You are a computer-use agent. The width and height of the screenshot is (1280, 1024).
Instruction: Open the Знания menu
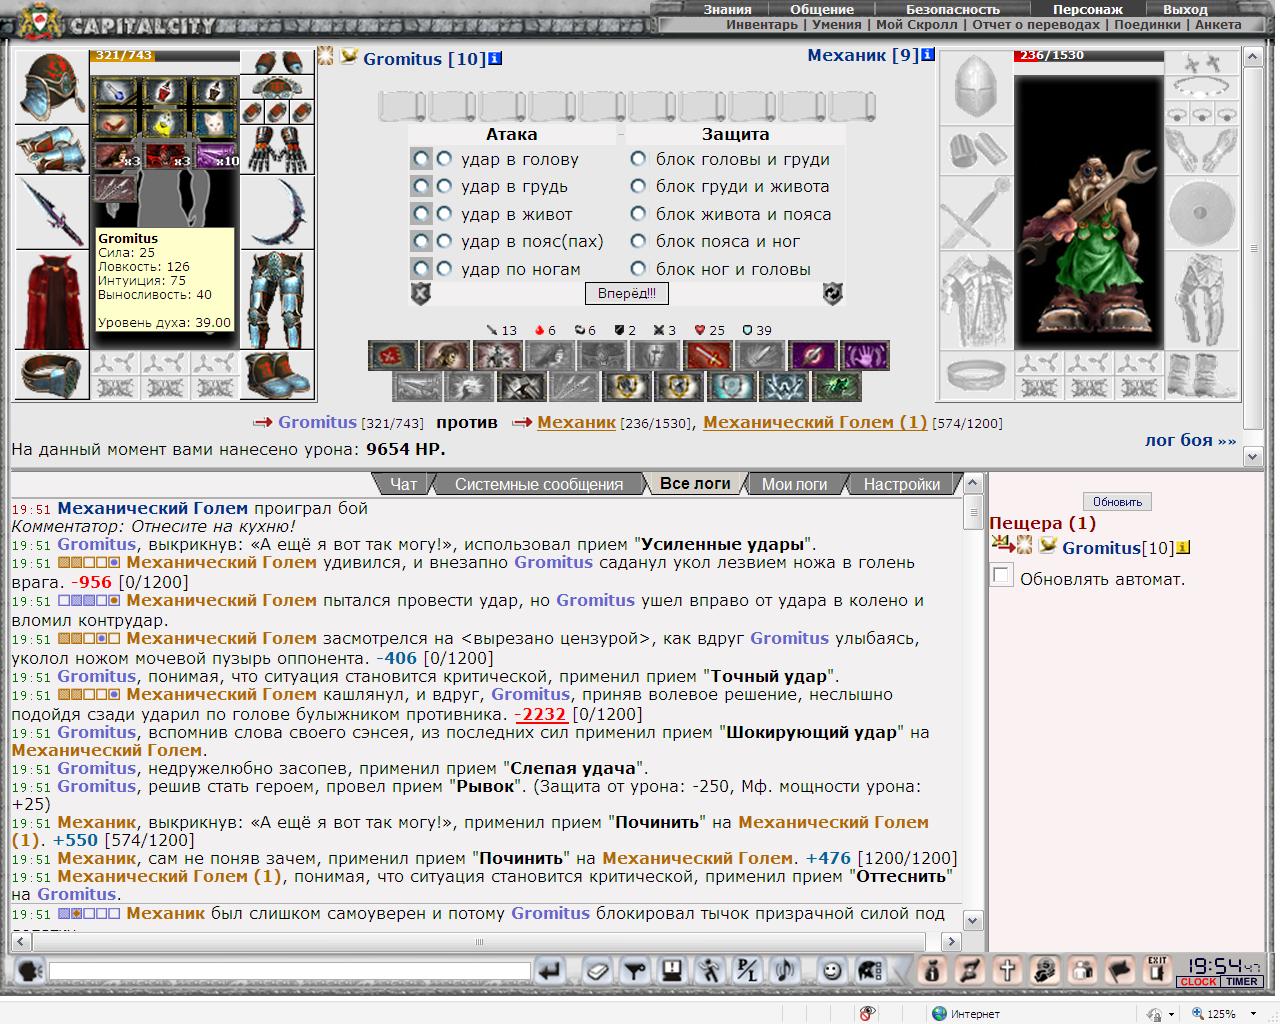tap(727, 9)
